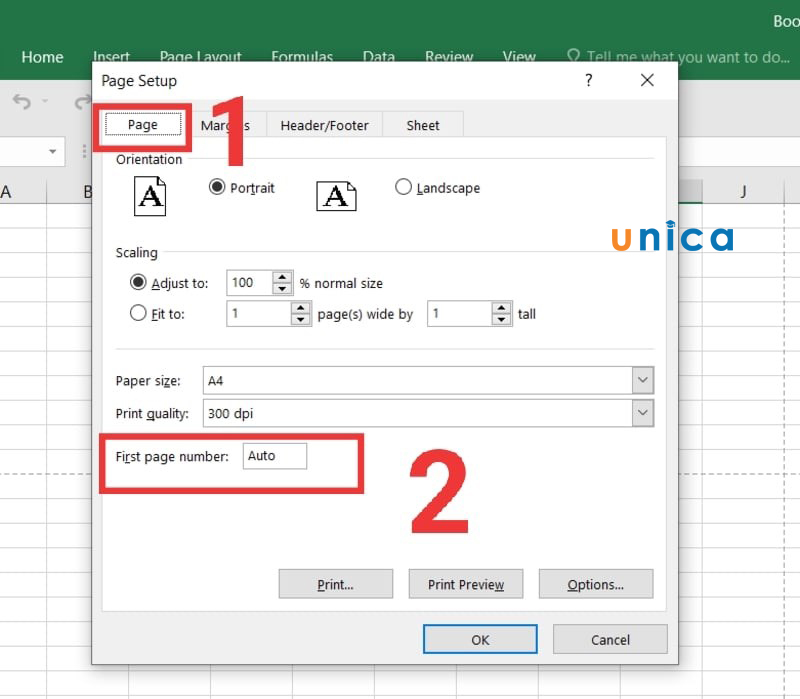
Task: Click the Options... button
Action: point(596,584)
